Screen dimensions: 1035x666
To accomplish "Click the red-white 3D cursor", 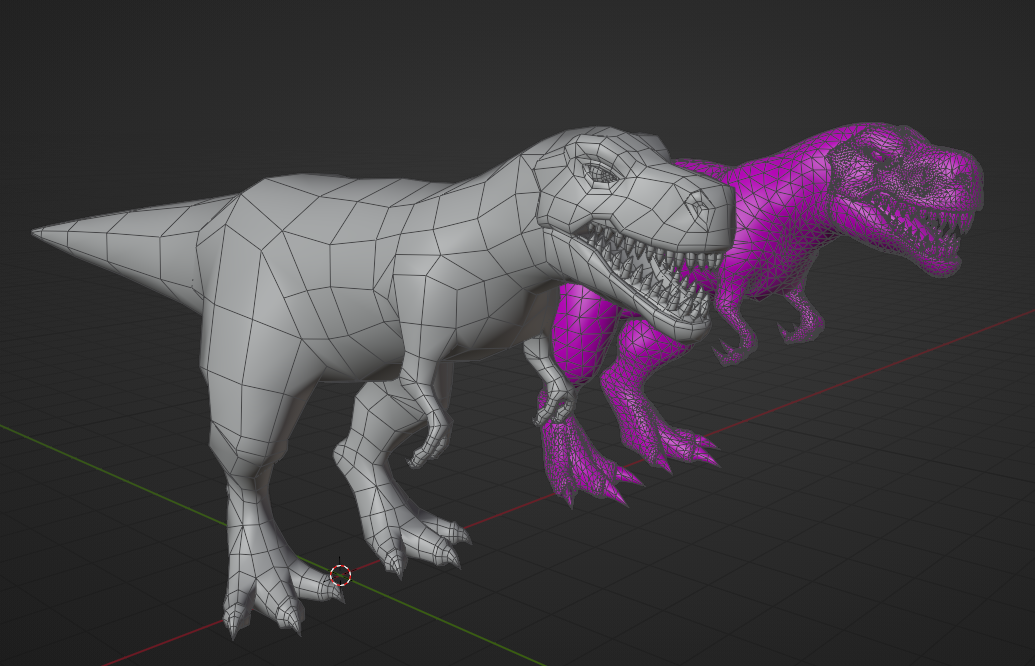I will (340, 575).
